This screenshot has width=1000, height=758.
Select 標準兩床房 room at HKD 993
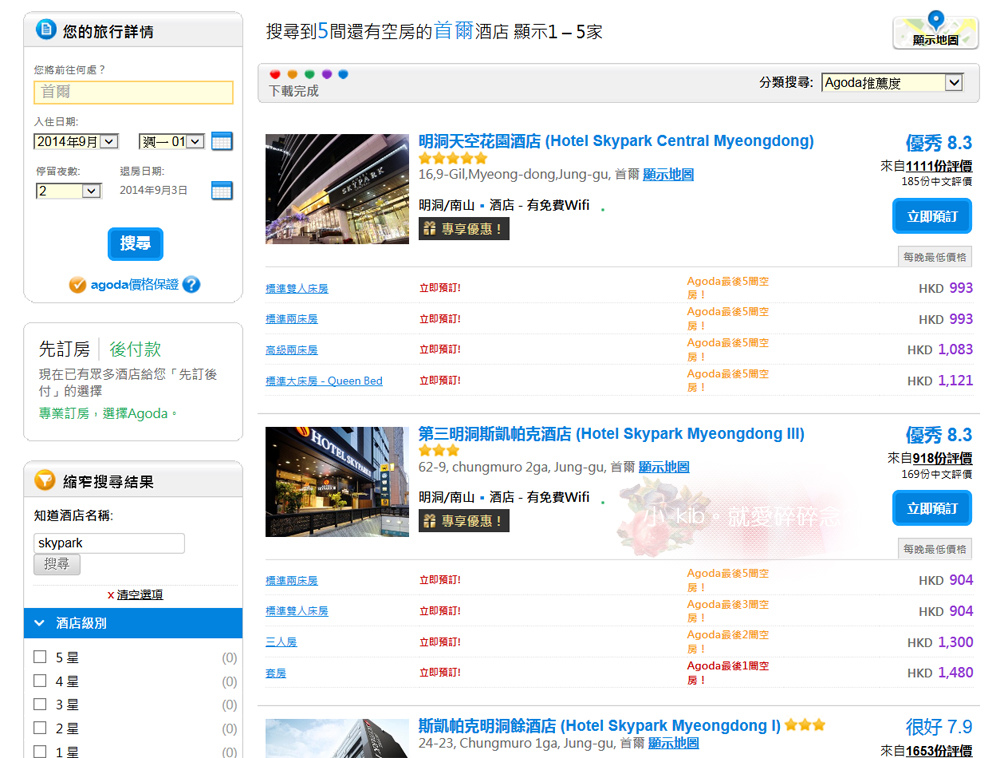click(291, 319)
